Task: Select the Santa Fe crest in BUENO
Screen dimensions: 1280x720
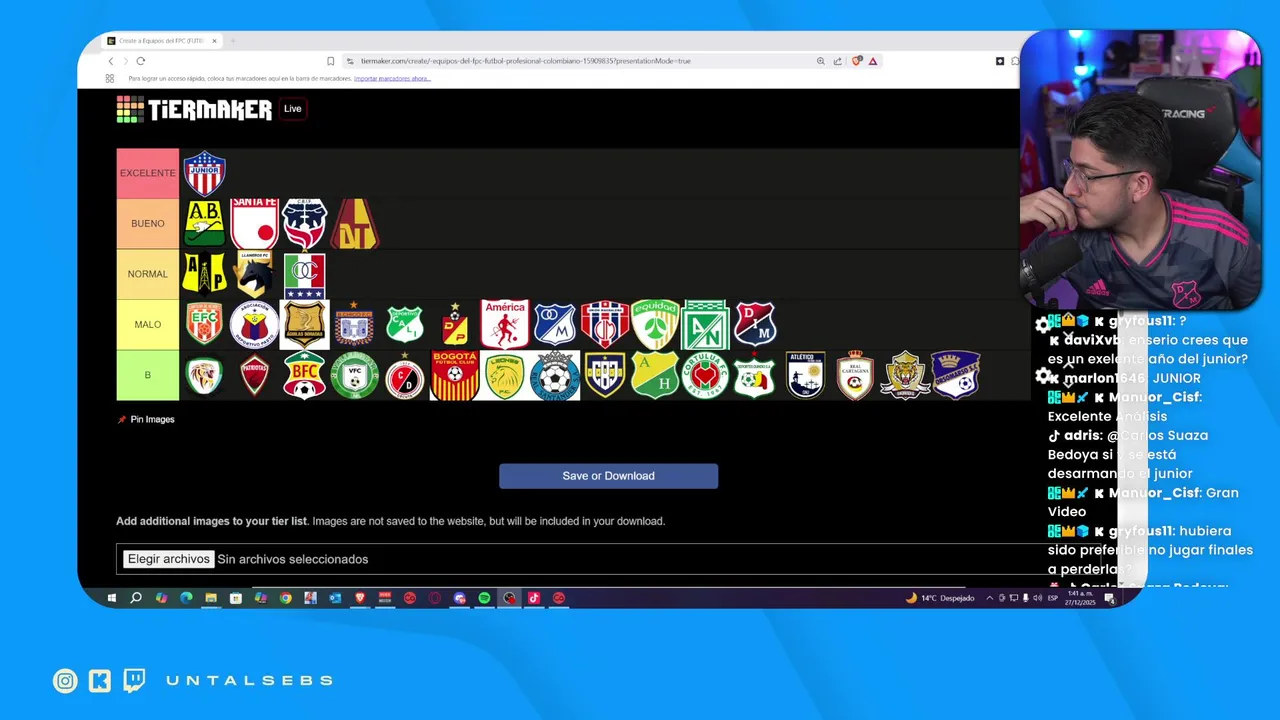Action: 254,223
